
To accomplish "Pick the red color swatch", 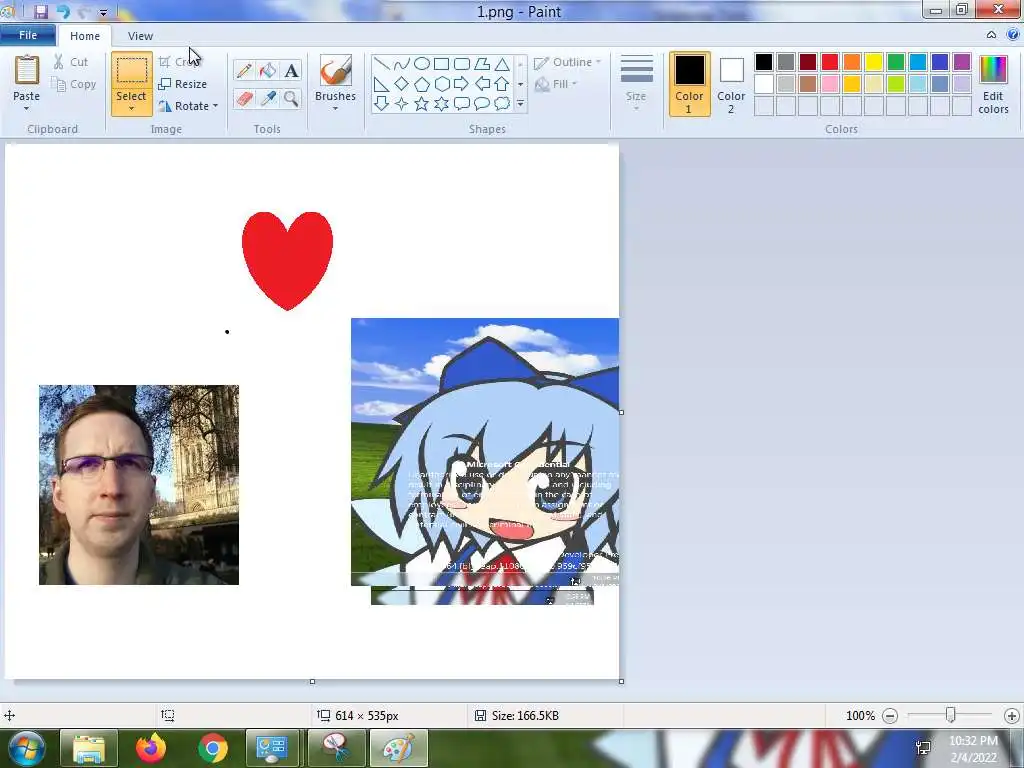I will [x=829, y=62].
